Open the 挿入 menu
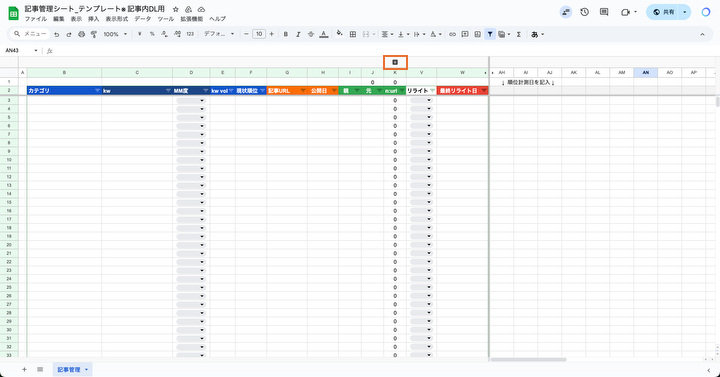 click(x=94, y=19)
